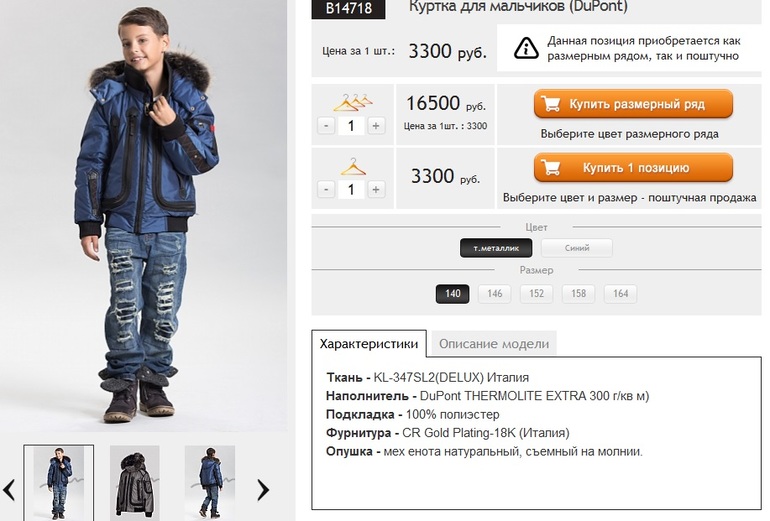Open the Характеристики tab

(369, 343)
